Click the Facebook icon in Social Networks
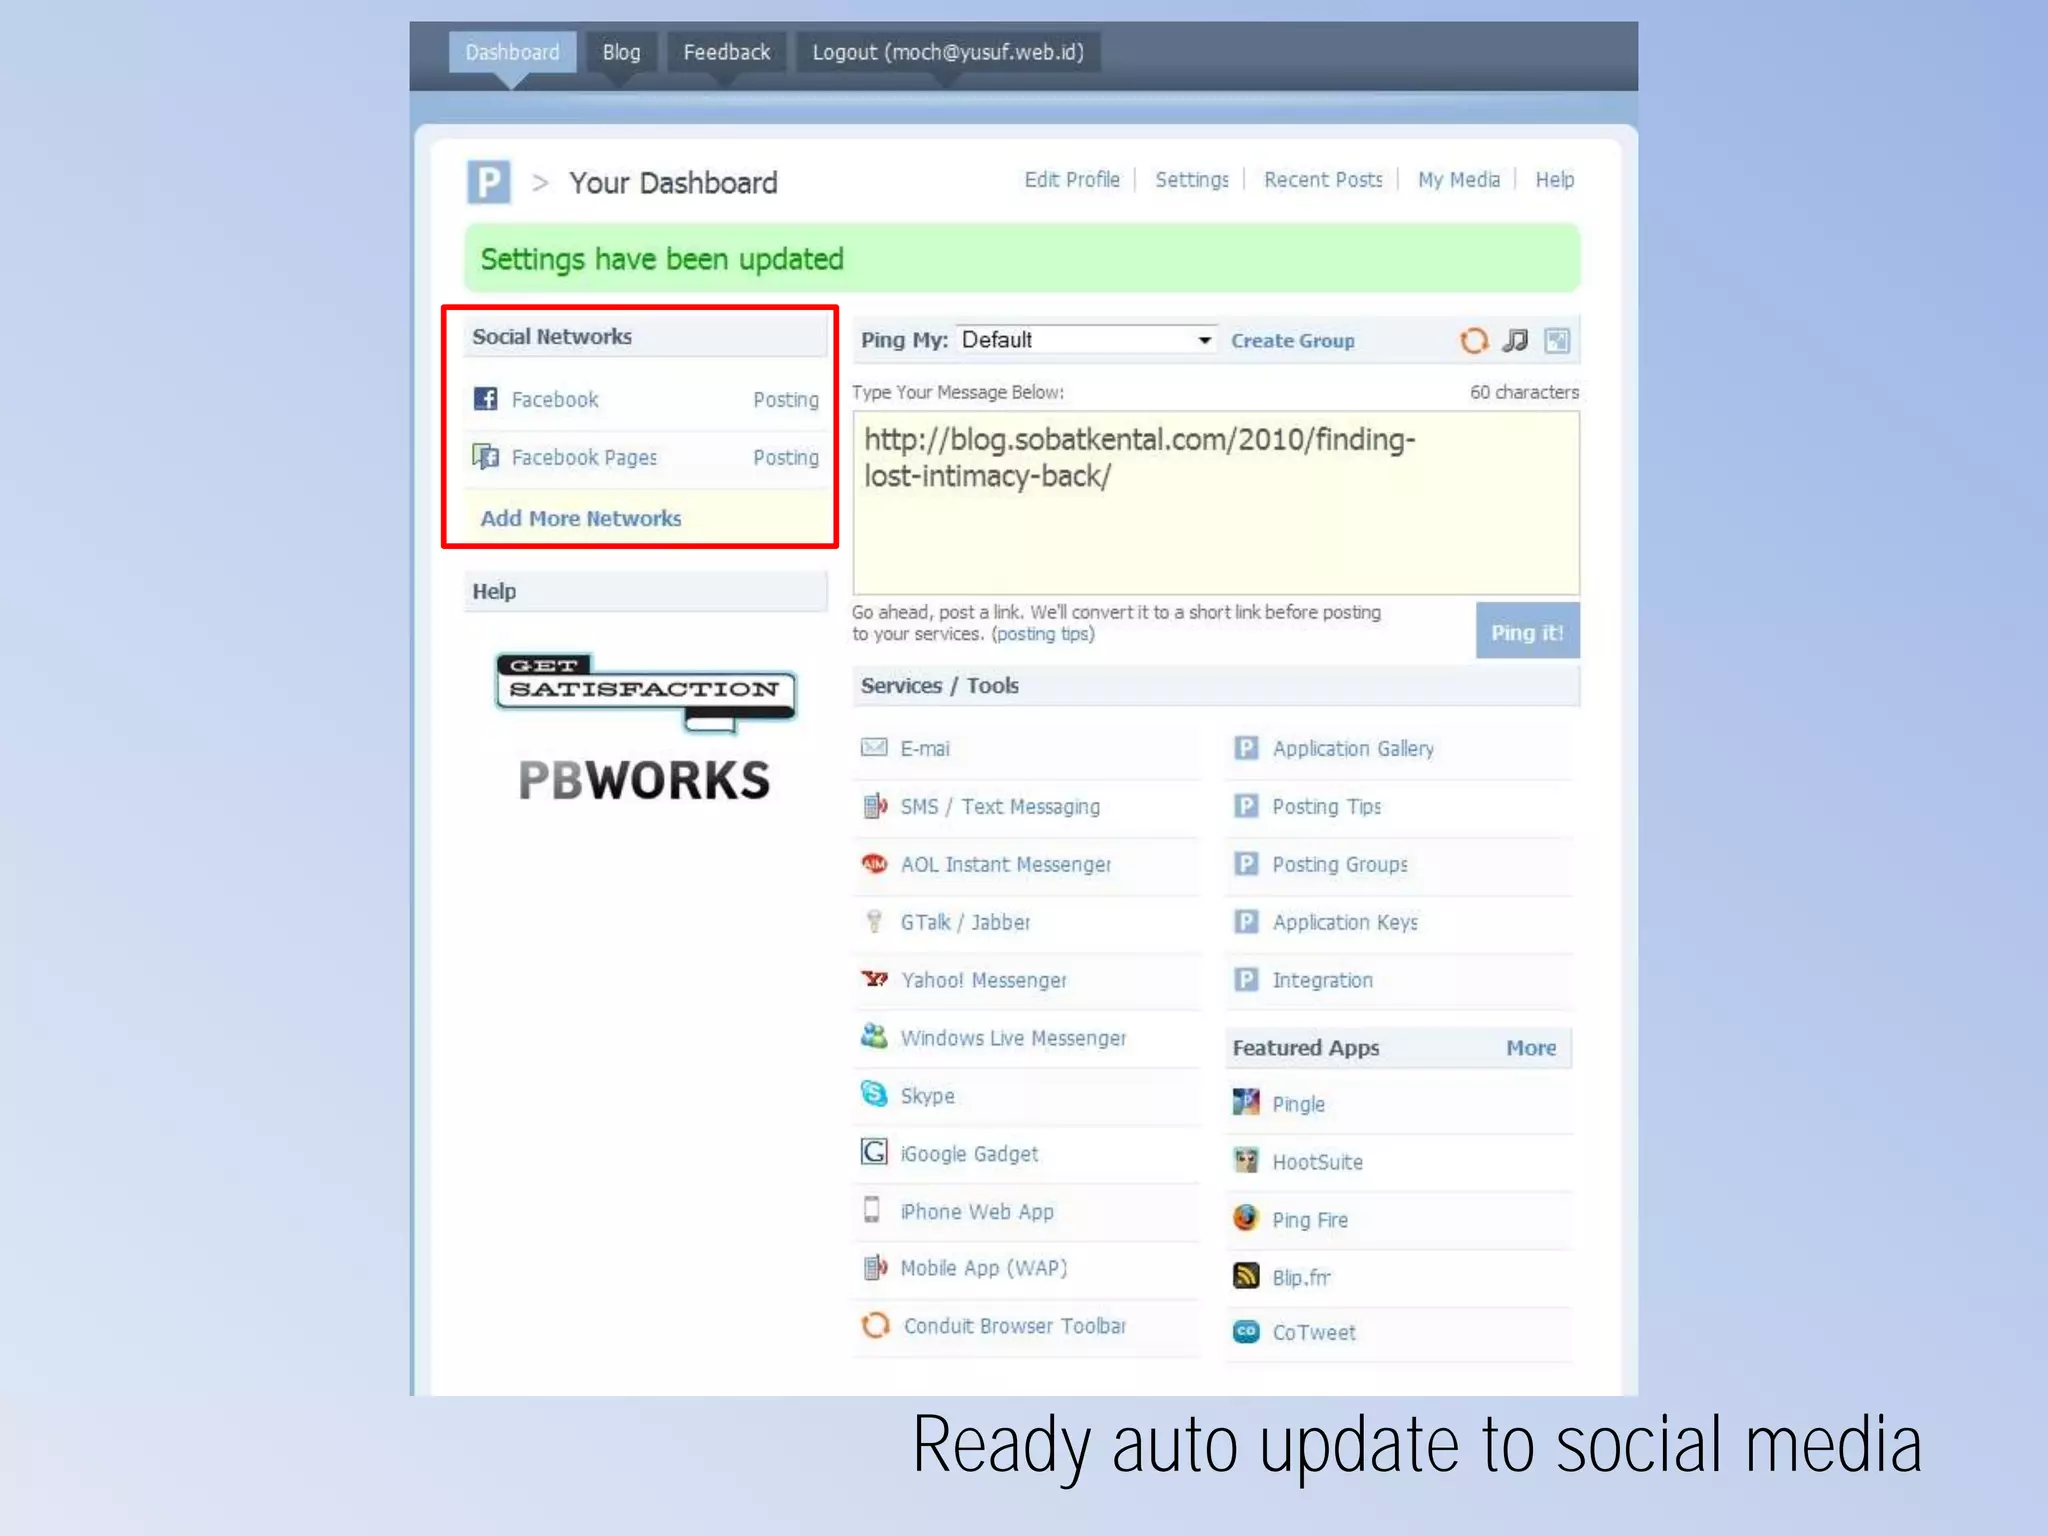This screenshot has width=2048, height=1536. pos(486,399)
